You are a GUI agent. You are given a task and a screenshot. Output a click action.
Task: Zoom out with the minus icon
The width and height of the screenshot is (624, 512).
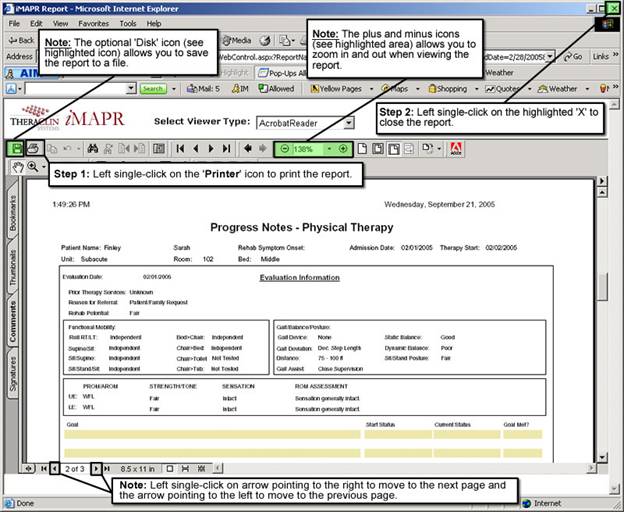point(285,148)
